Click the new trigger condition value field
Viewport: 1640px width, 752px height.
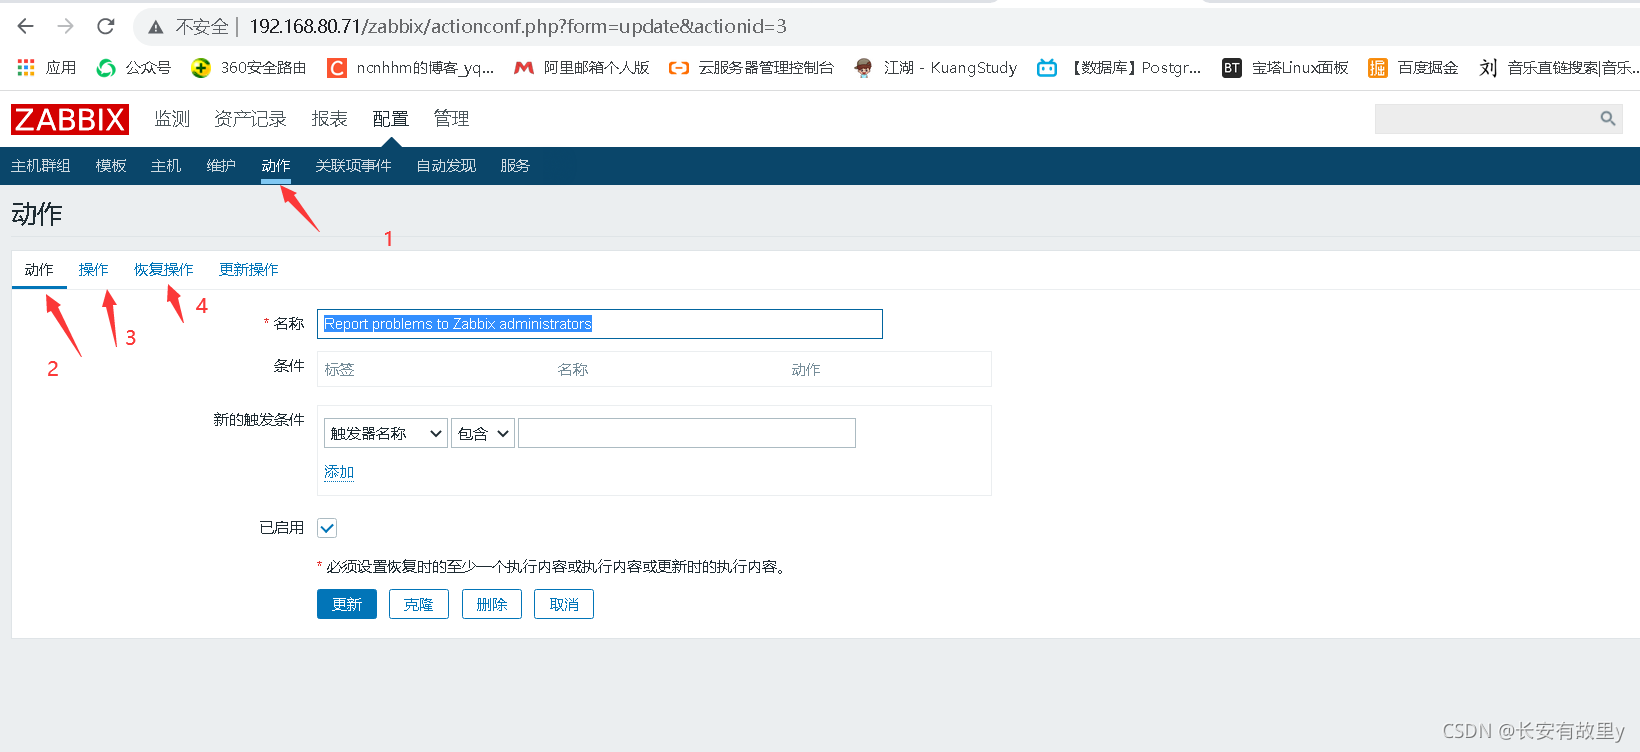[687, 433]
